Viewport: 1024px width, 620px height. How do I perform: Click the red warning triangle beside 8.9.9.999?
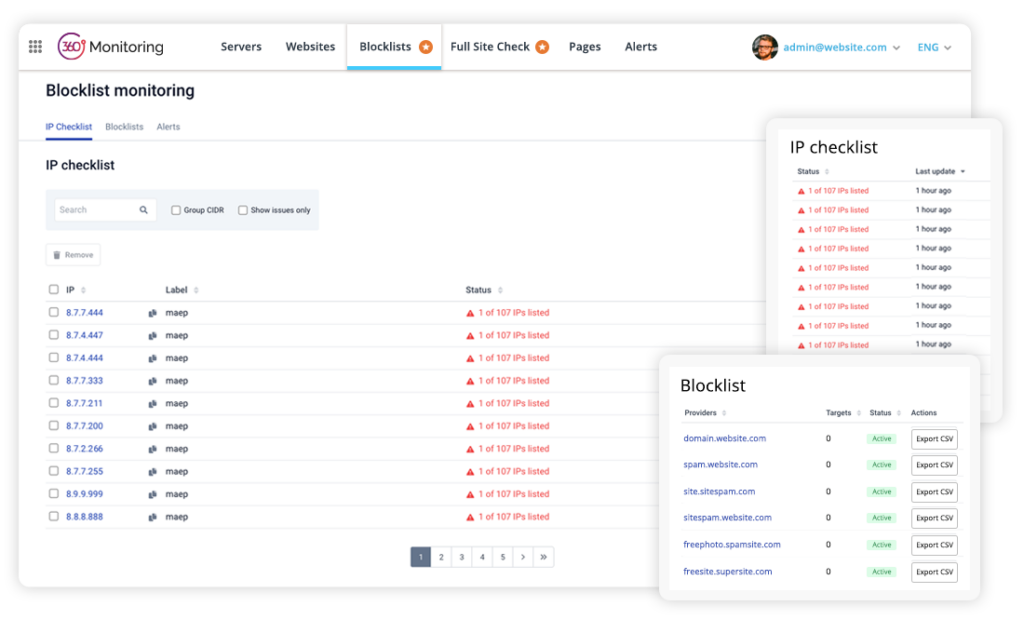472,493
